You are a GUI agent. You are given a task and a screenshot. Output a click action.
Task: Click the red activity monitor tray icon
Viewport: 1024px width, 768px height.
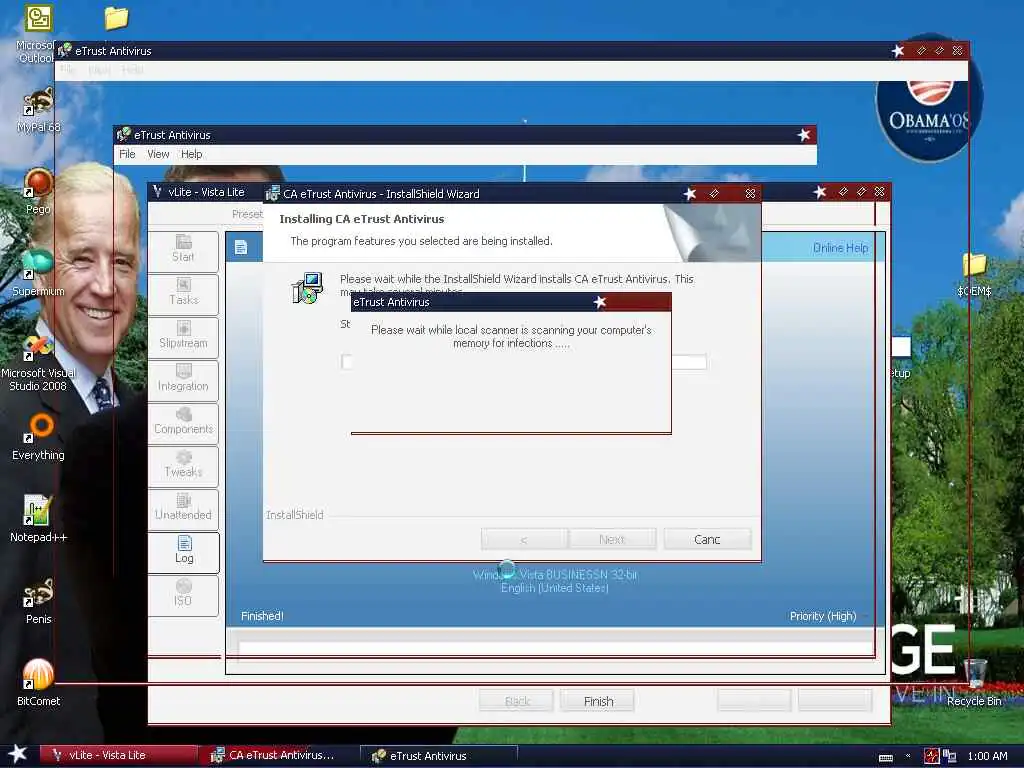(x=932, y=756)
